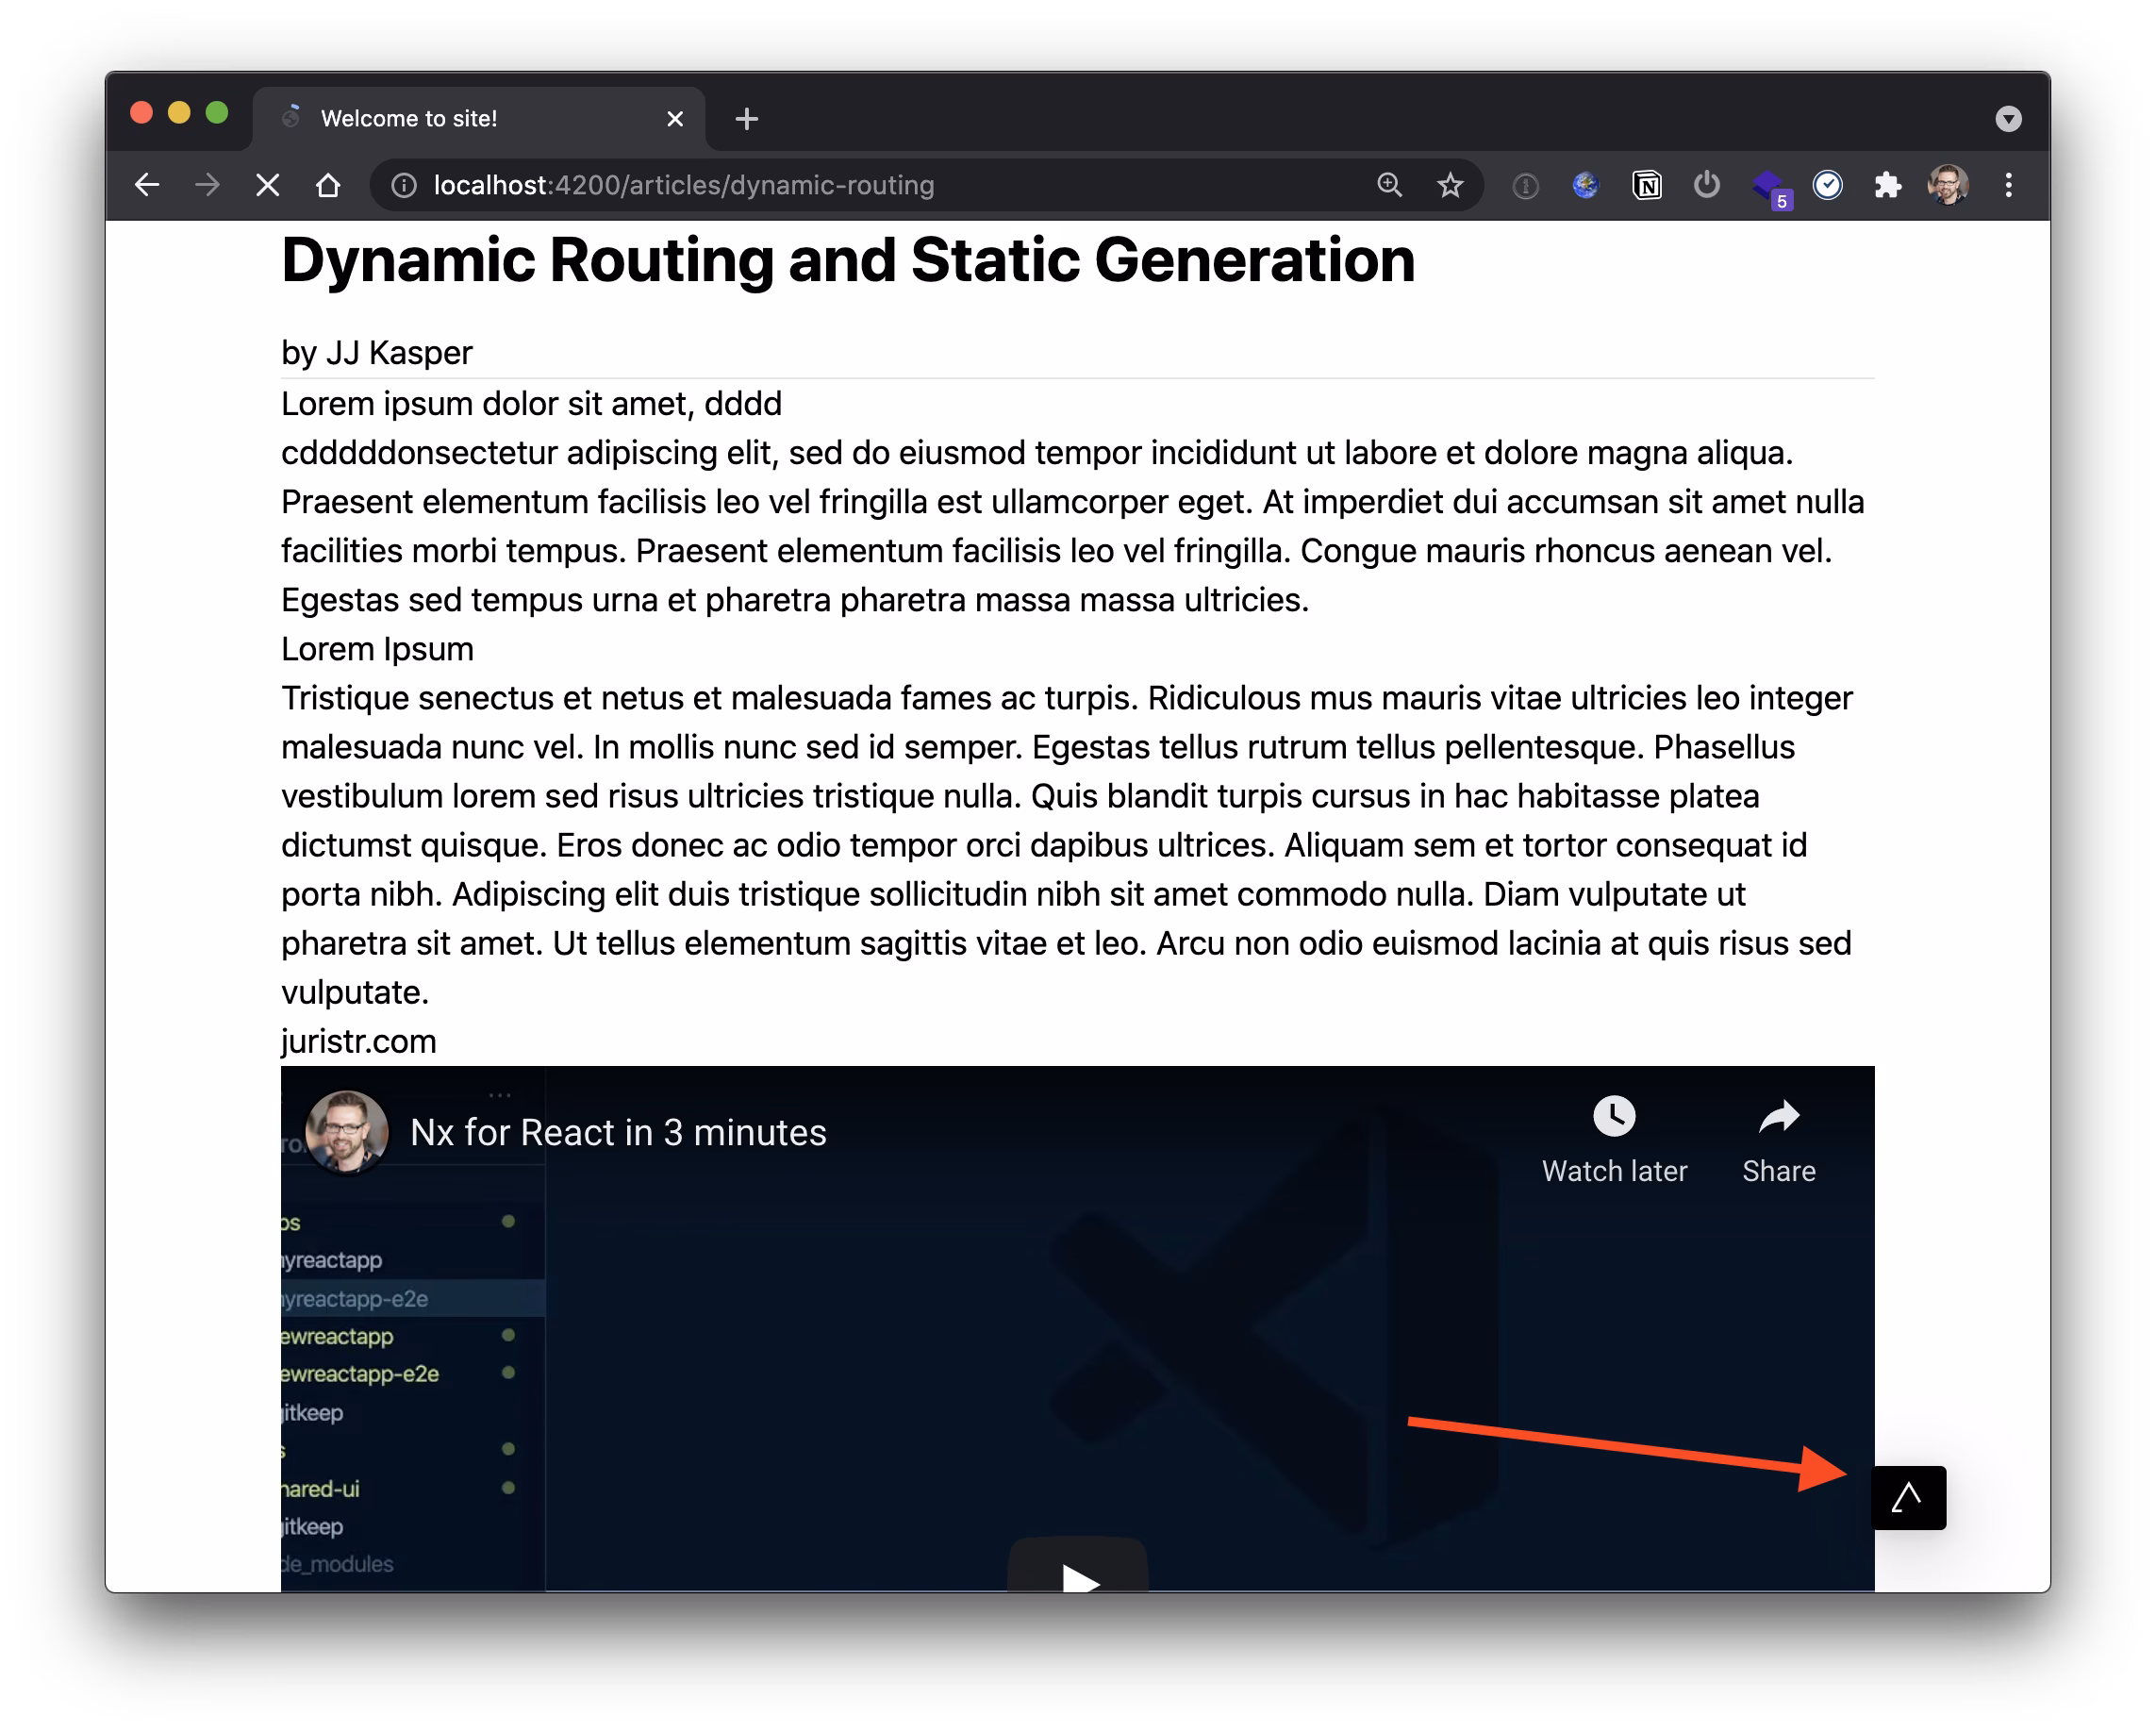
Task: Open Chrome three-dot menu
Action: (x=2008, y=185)
